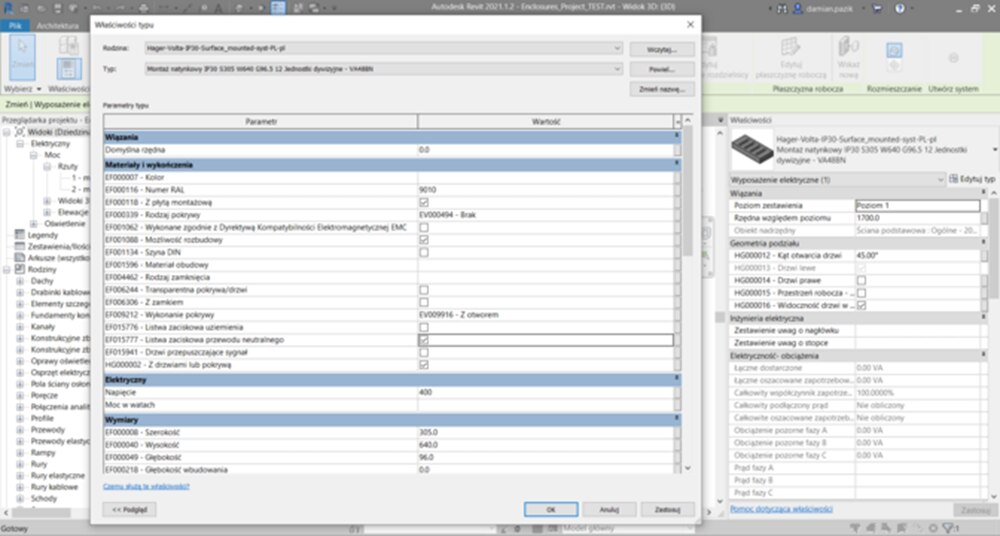1000x536 pixels.
Task: Click the OK button in dialog
Action: [550, 508]
